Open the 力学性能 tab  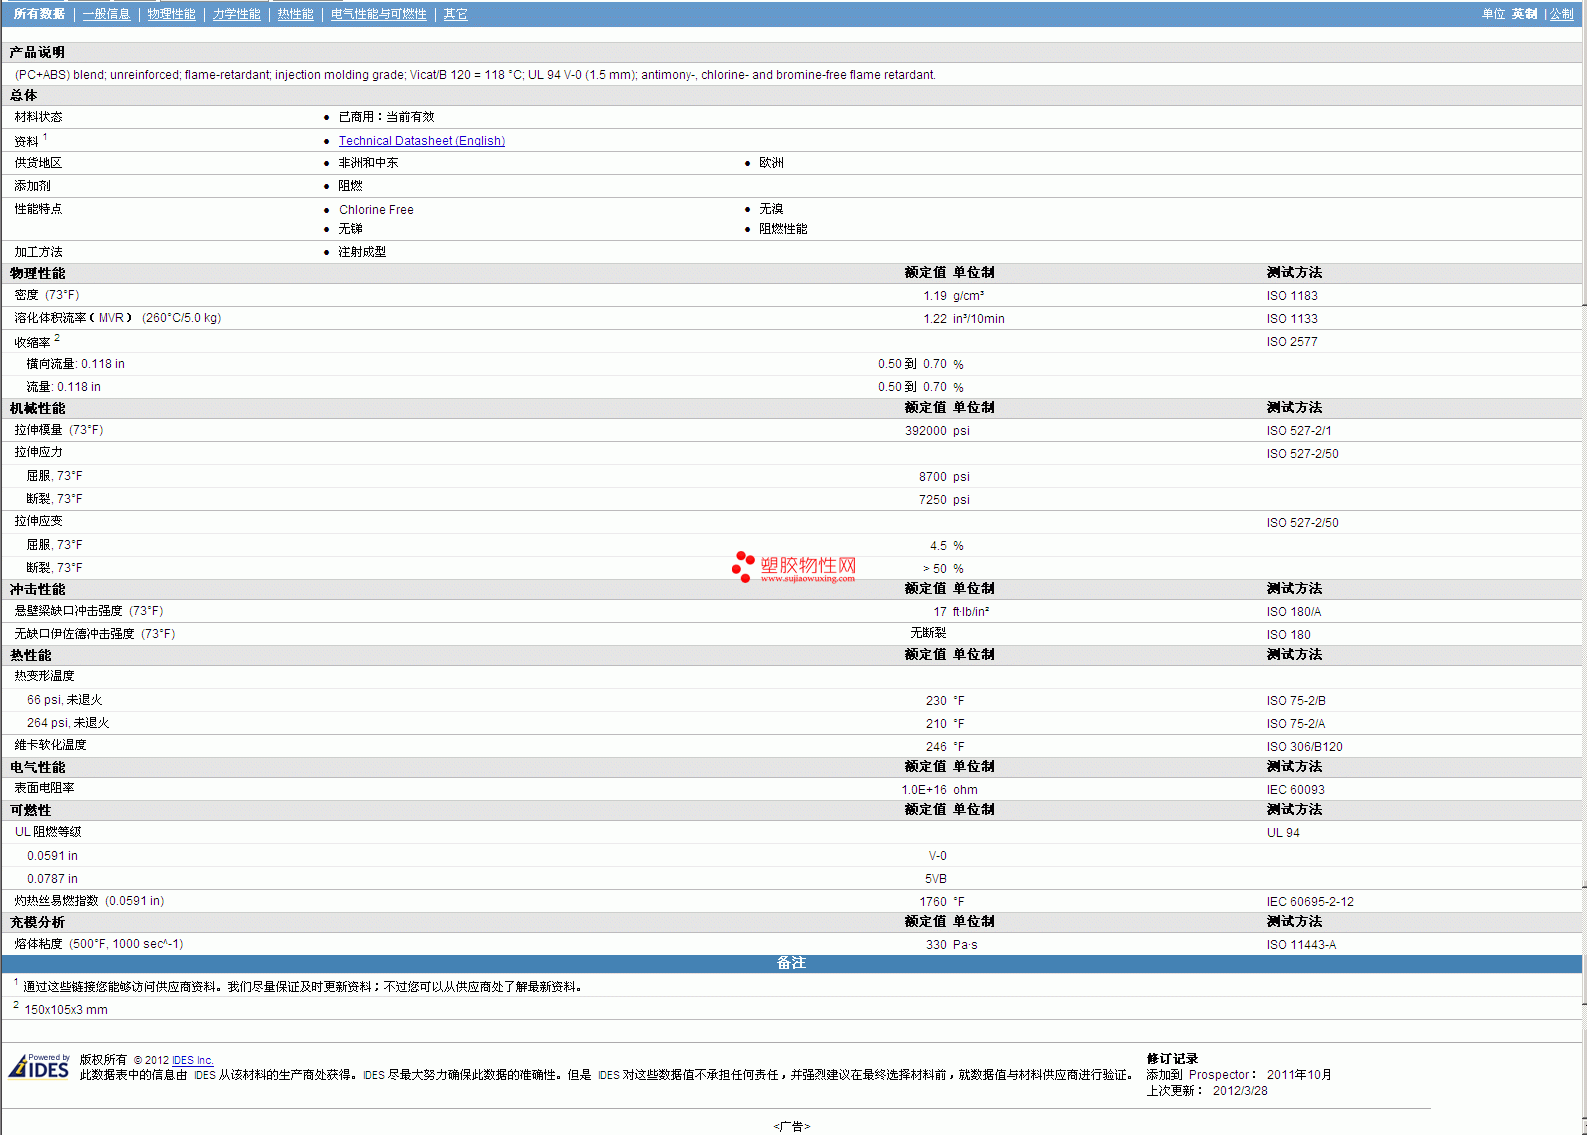point(236,14)
